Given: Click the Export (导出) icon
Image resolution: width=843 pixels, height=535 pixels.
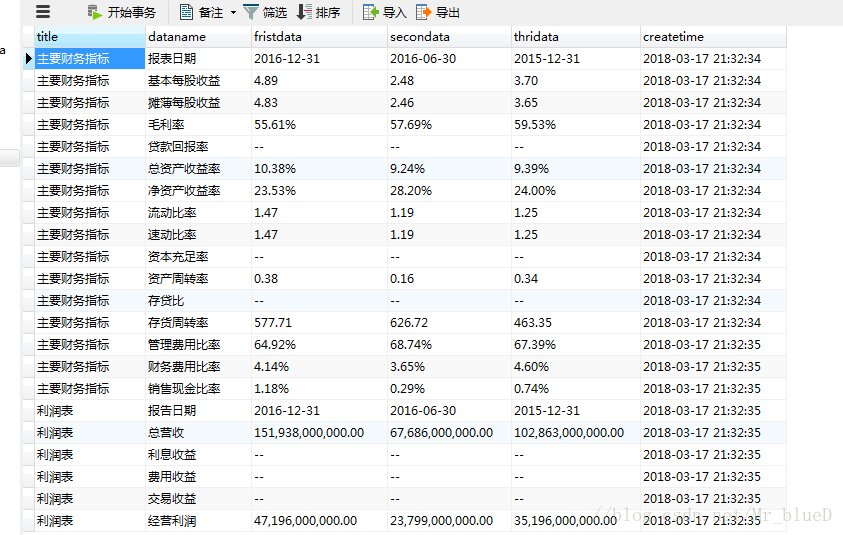Looking at the screenshot, I should pos(423,12).
